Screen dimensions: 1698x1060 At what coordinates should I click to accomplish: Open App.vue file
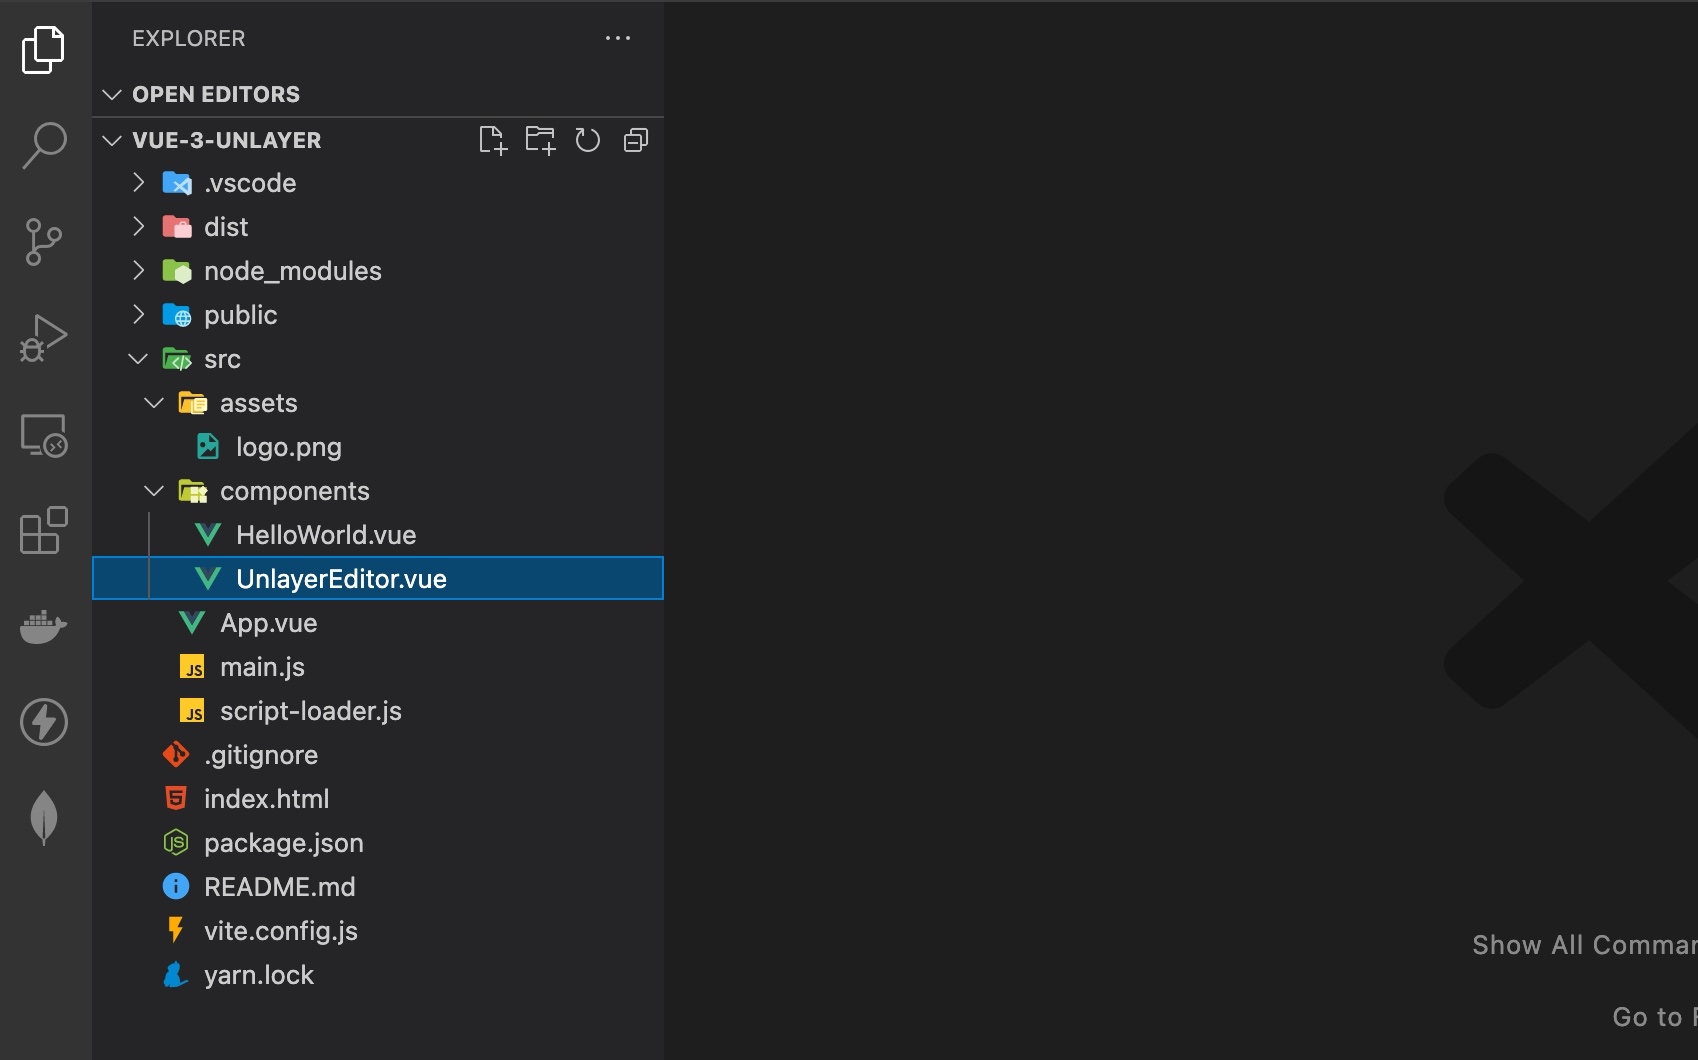(x=378, y=623)
